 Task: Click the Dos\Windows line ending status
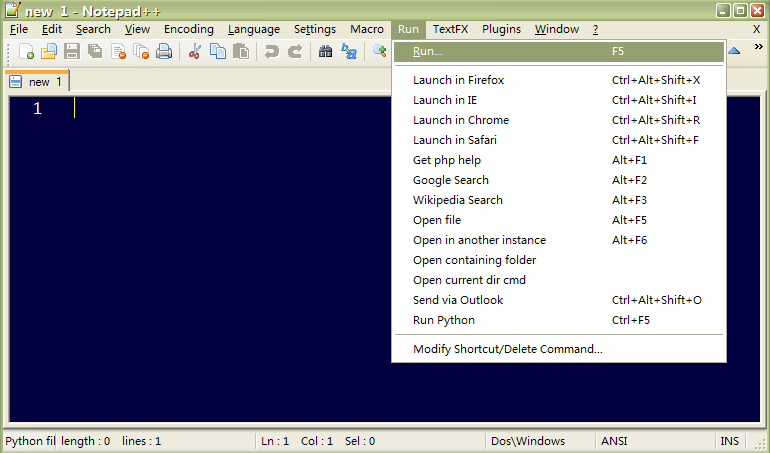[x=540, y=441]
